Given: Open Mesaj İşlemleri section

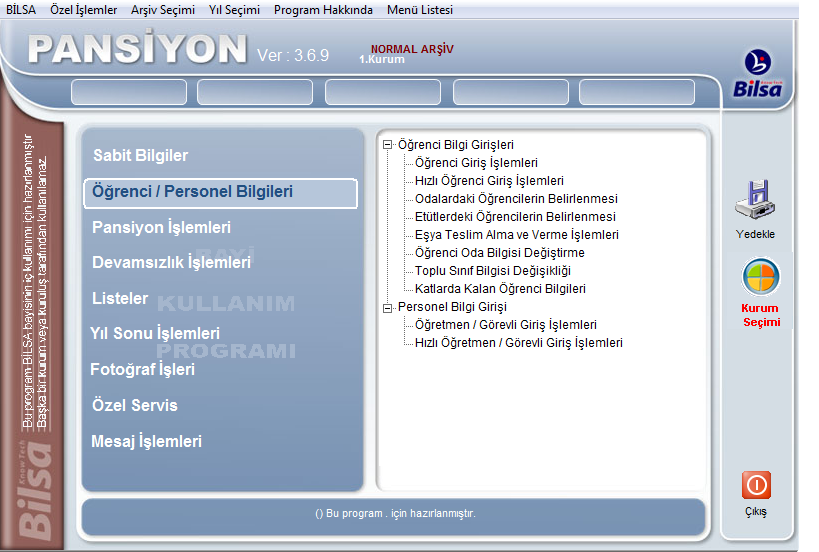Looking at the screenshot, I should [x=146, y=441].
